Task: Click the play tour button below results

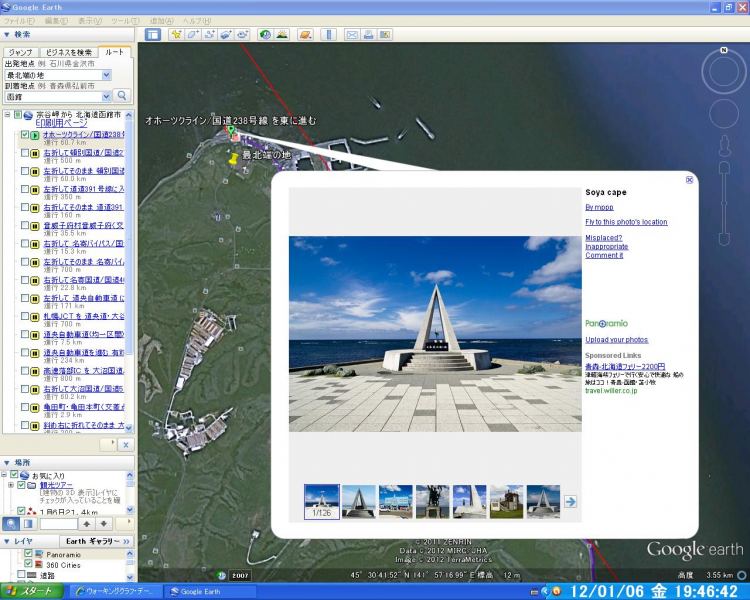Action: point(109,445)
